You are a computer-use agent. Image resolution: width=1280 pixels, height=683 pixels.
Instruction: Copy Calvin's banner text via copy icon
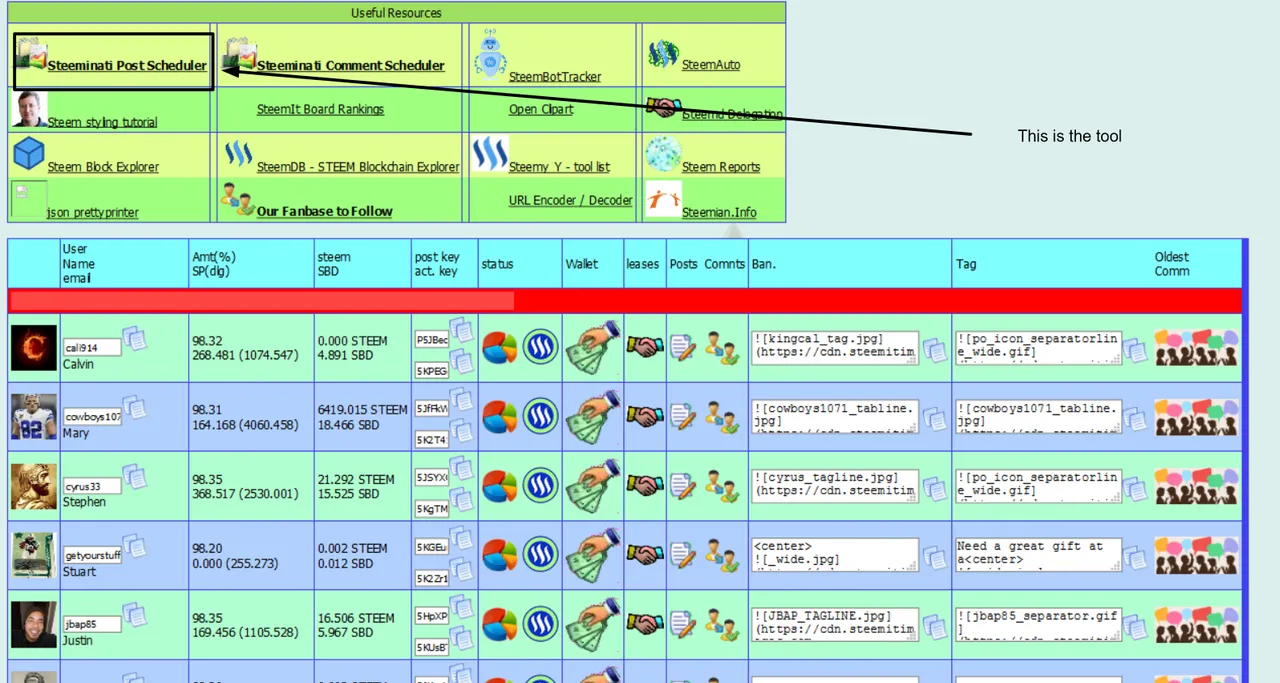(x=934, y=351)
